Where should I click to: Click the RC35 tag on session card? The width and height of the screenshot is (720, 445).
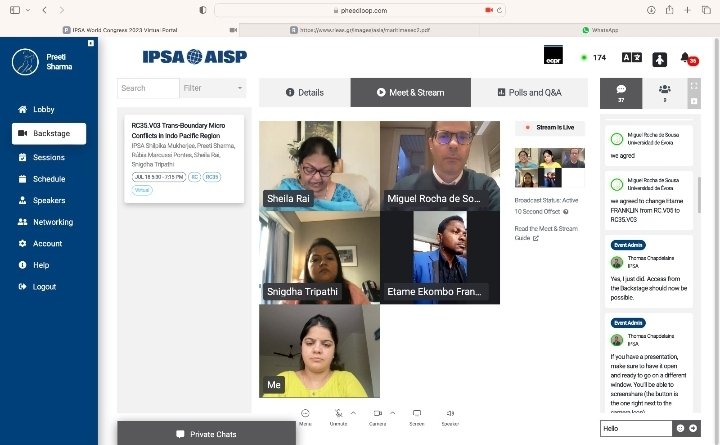212,177
